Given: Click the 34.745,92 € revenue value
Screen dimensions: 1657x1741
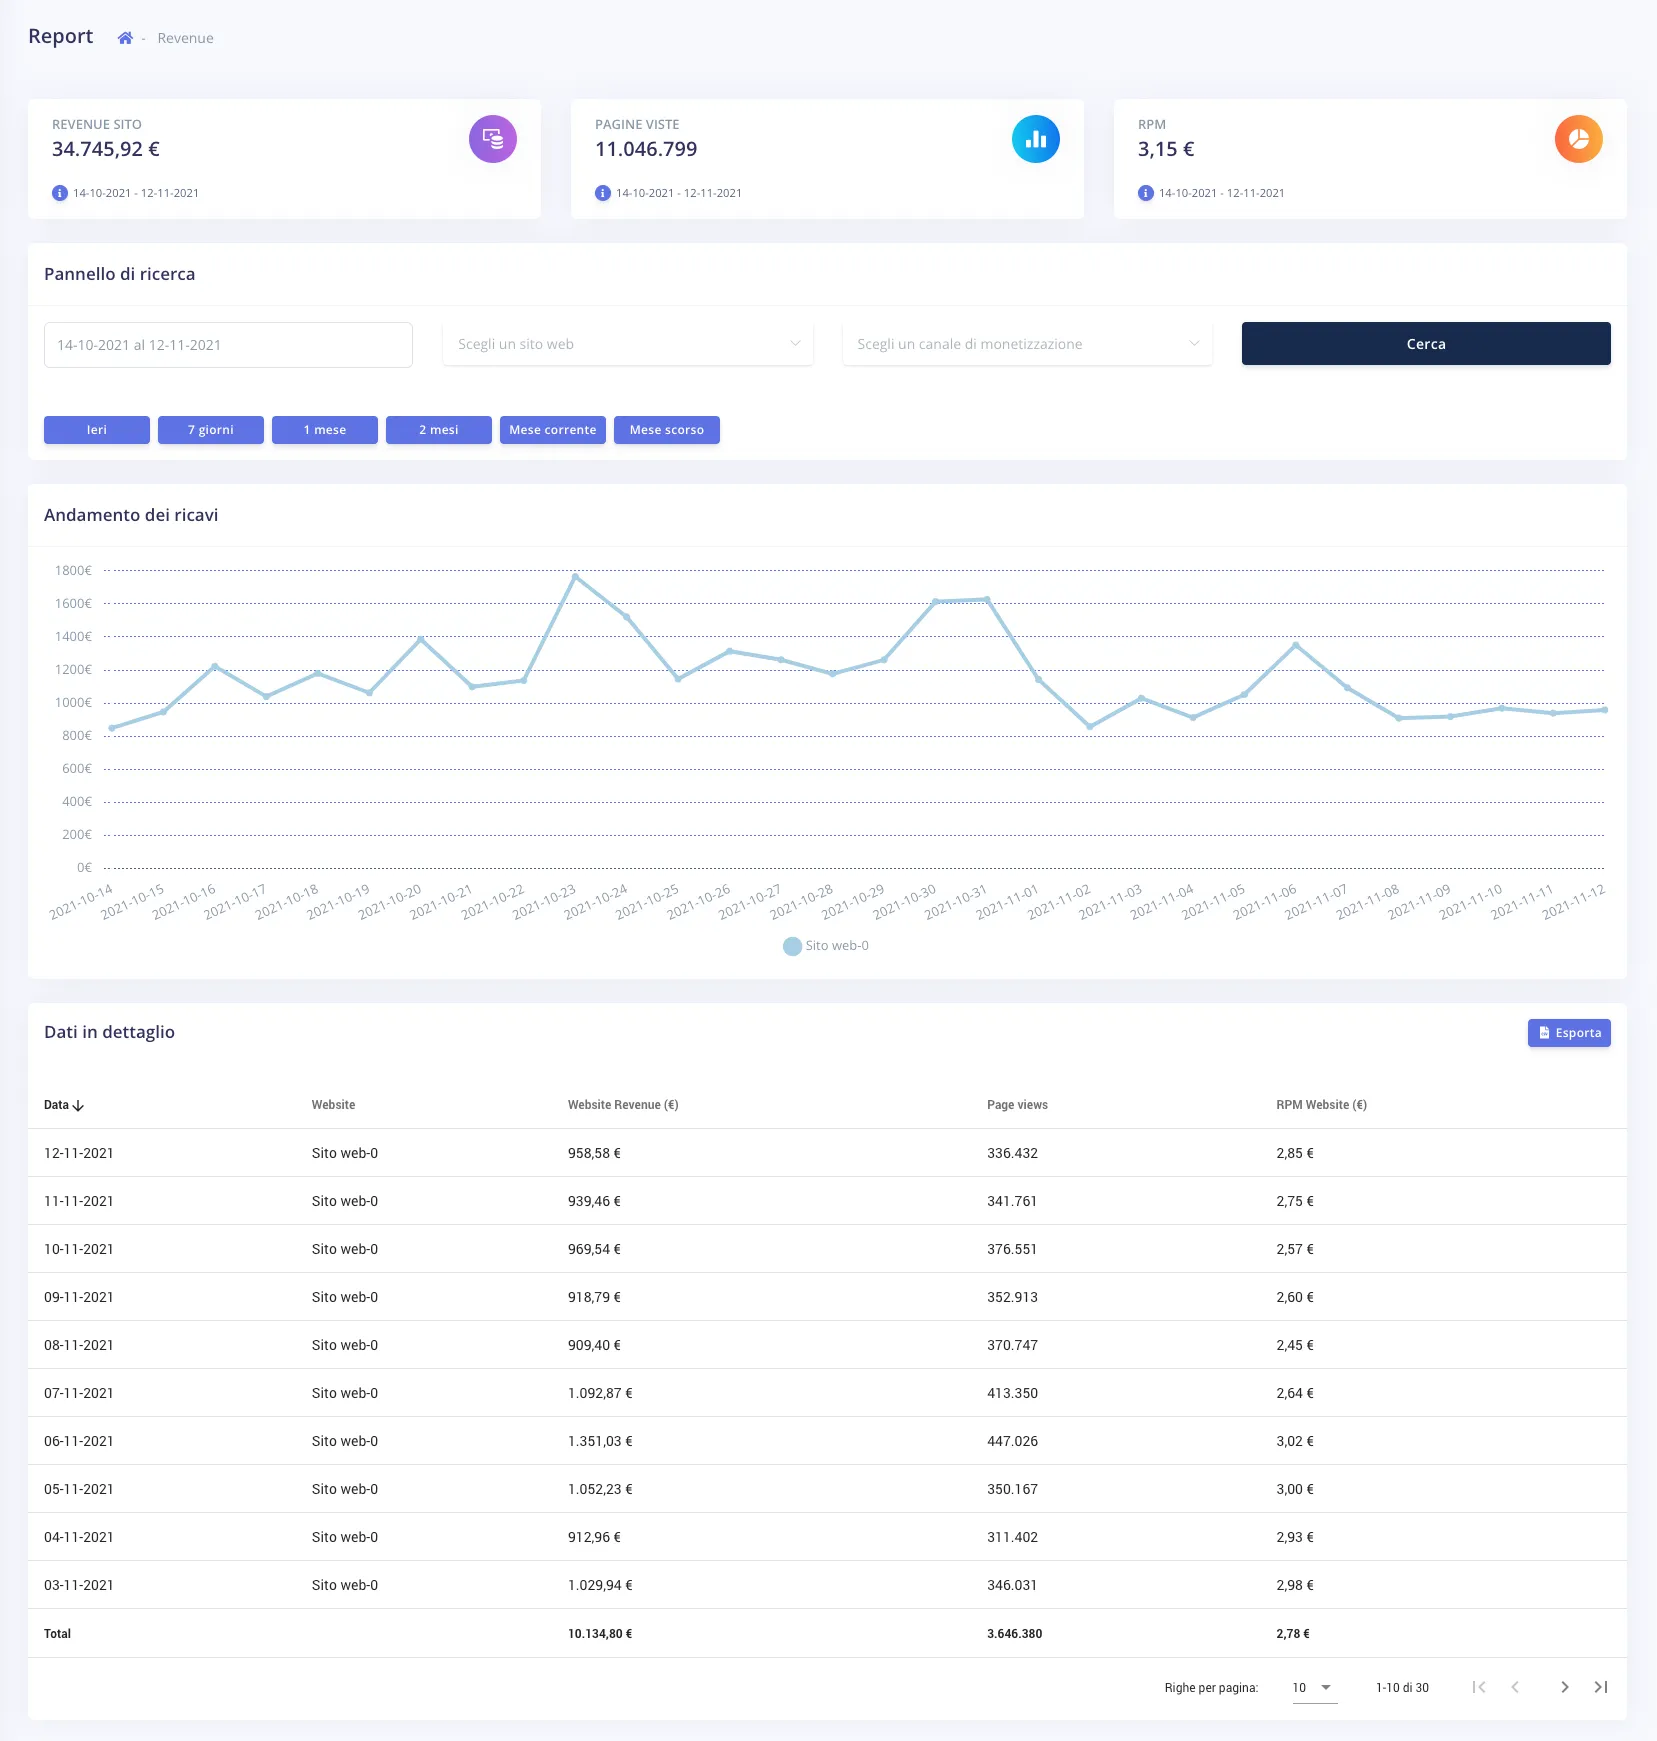Looking at the screenshot, I should pos(106,149).
